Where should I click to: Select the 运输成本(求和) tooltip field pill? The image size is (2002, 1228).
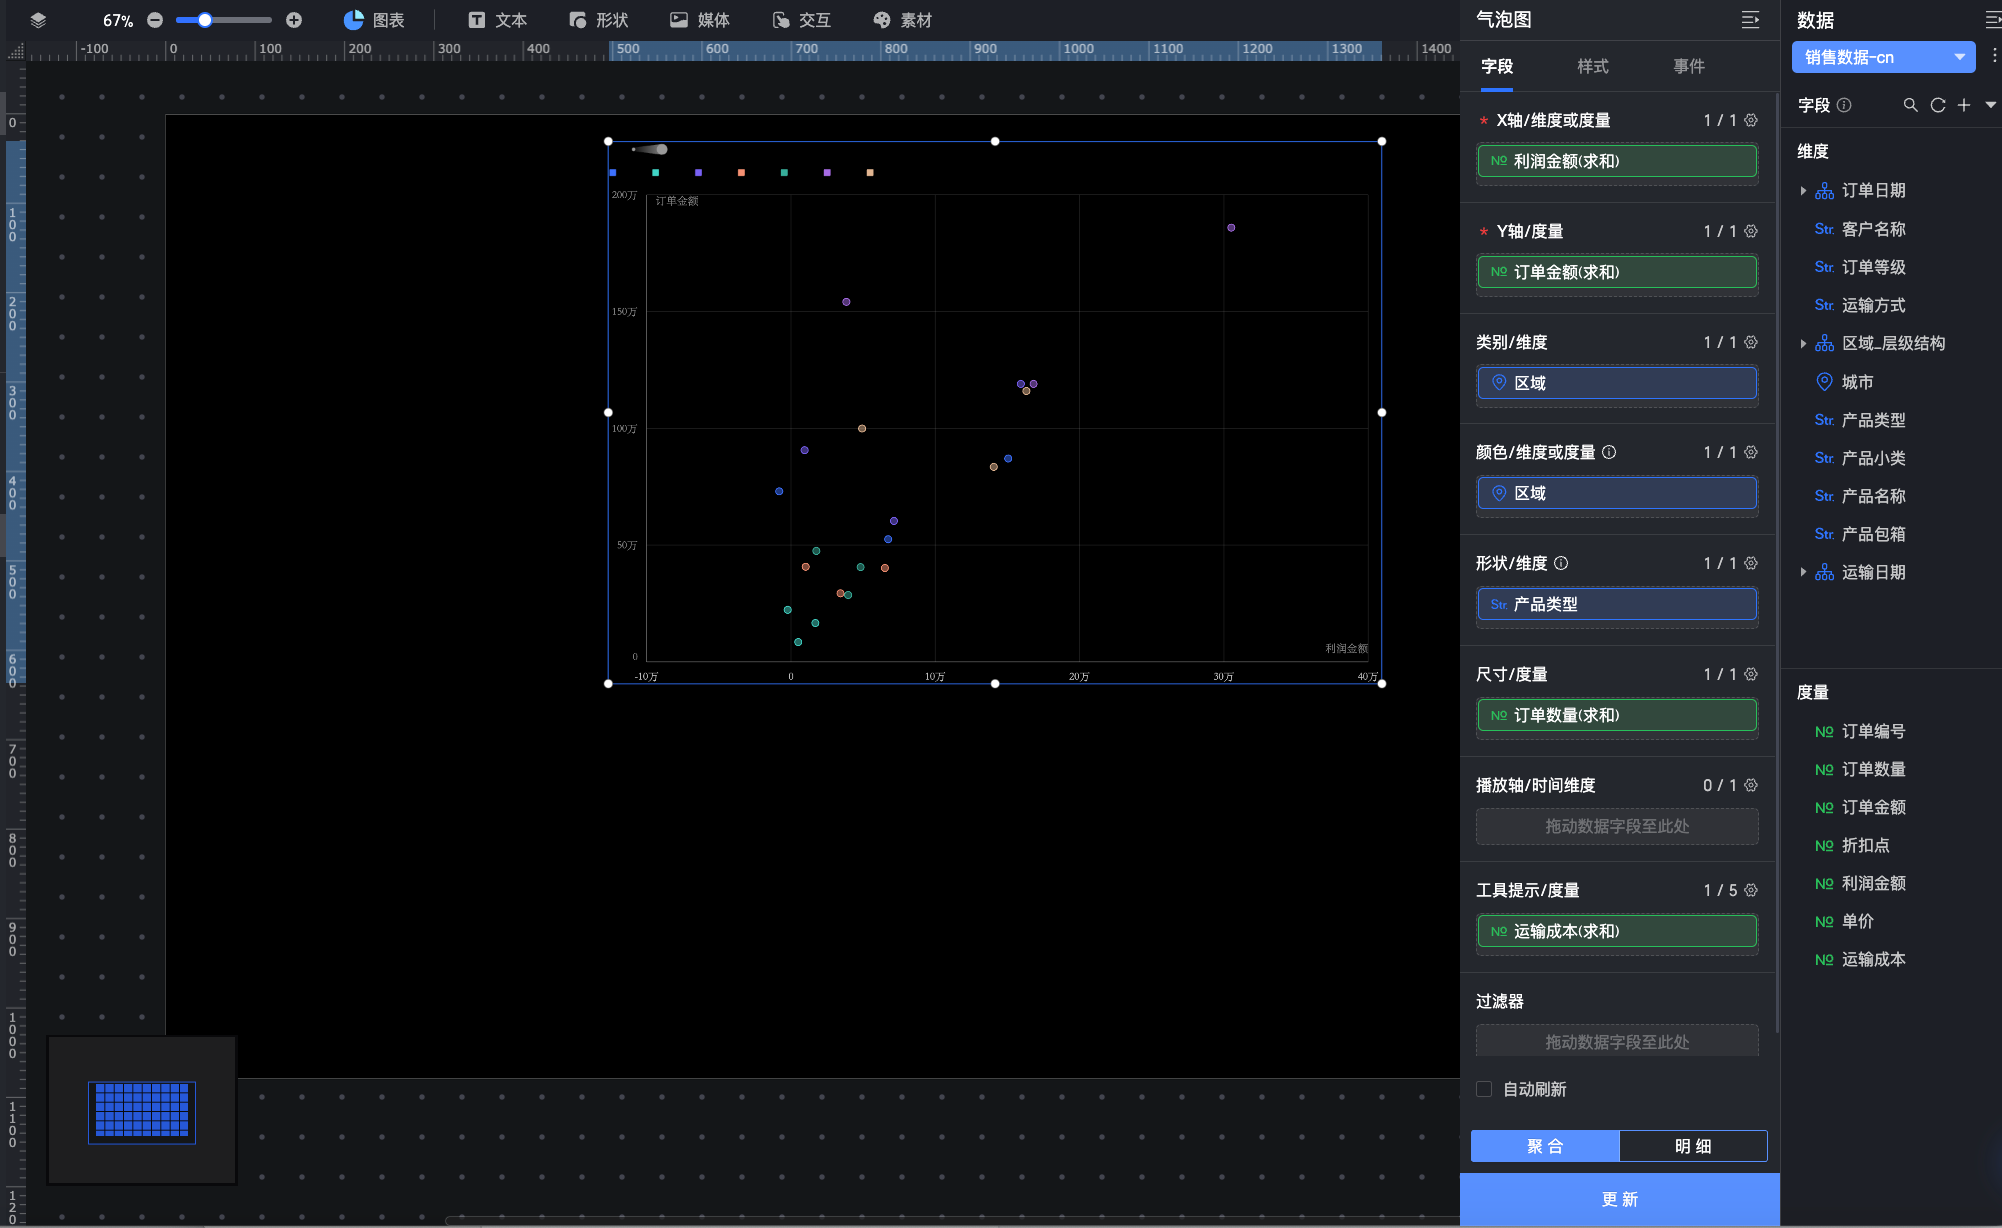[x=1617, y=931]
